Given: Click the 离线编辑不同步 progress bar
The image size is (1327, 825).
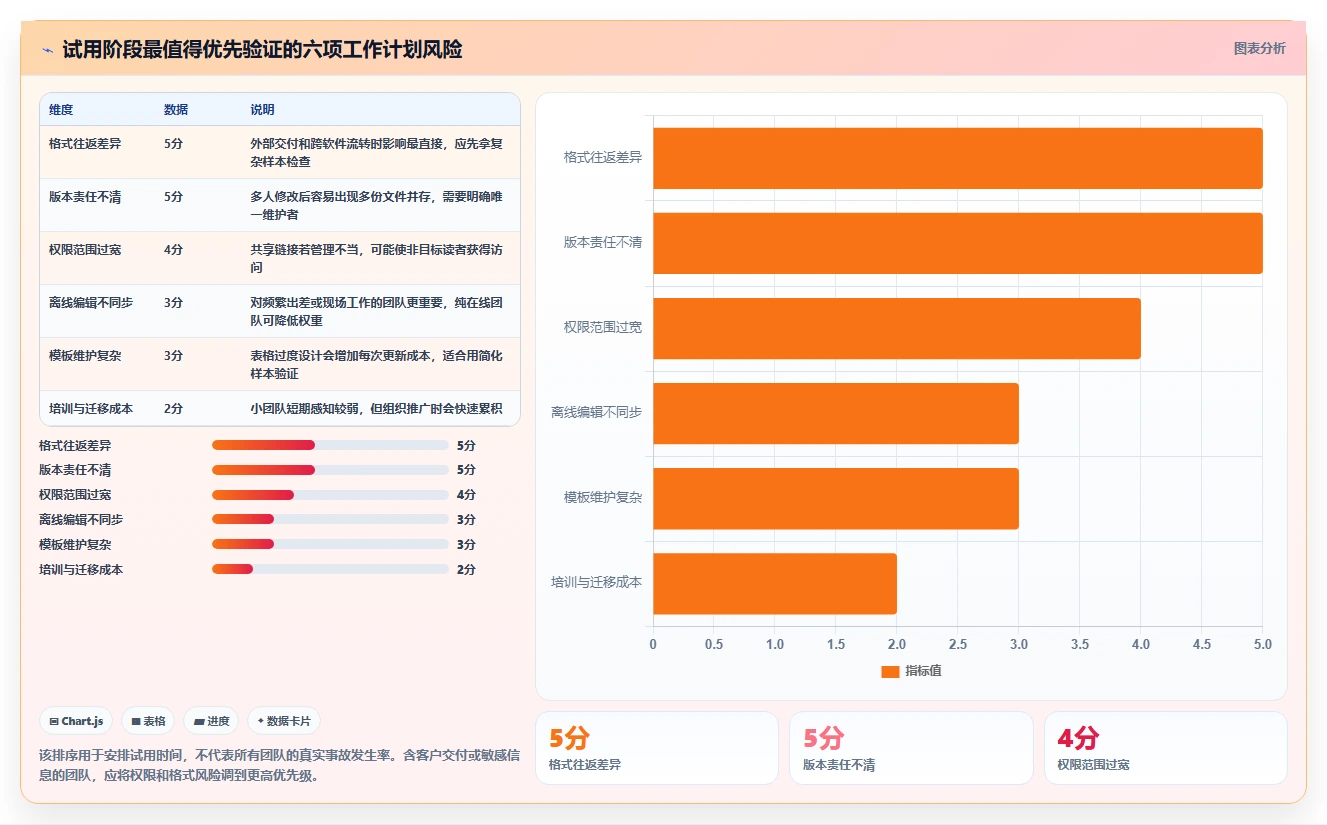Looking at the screenshot, I should pyautogui.click(x=330, y=520).
